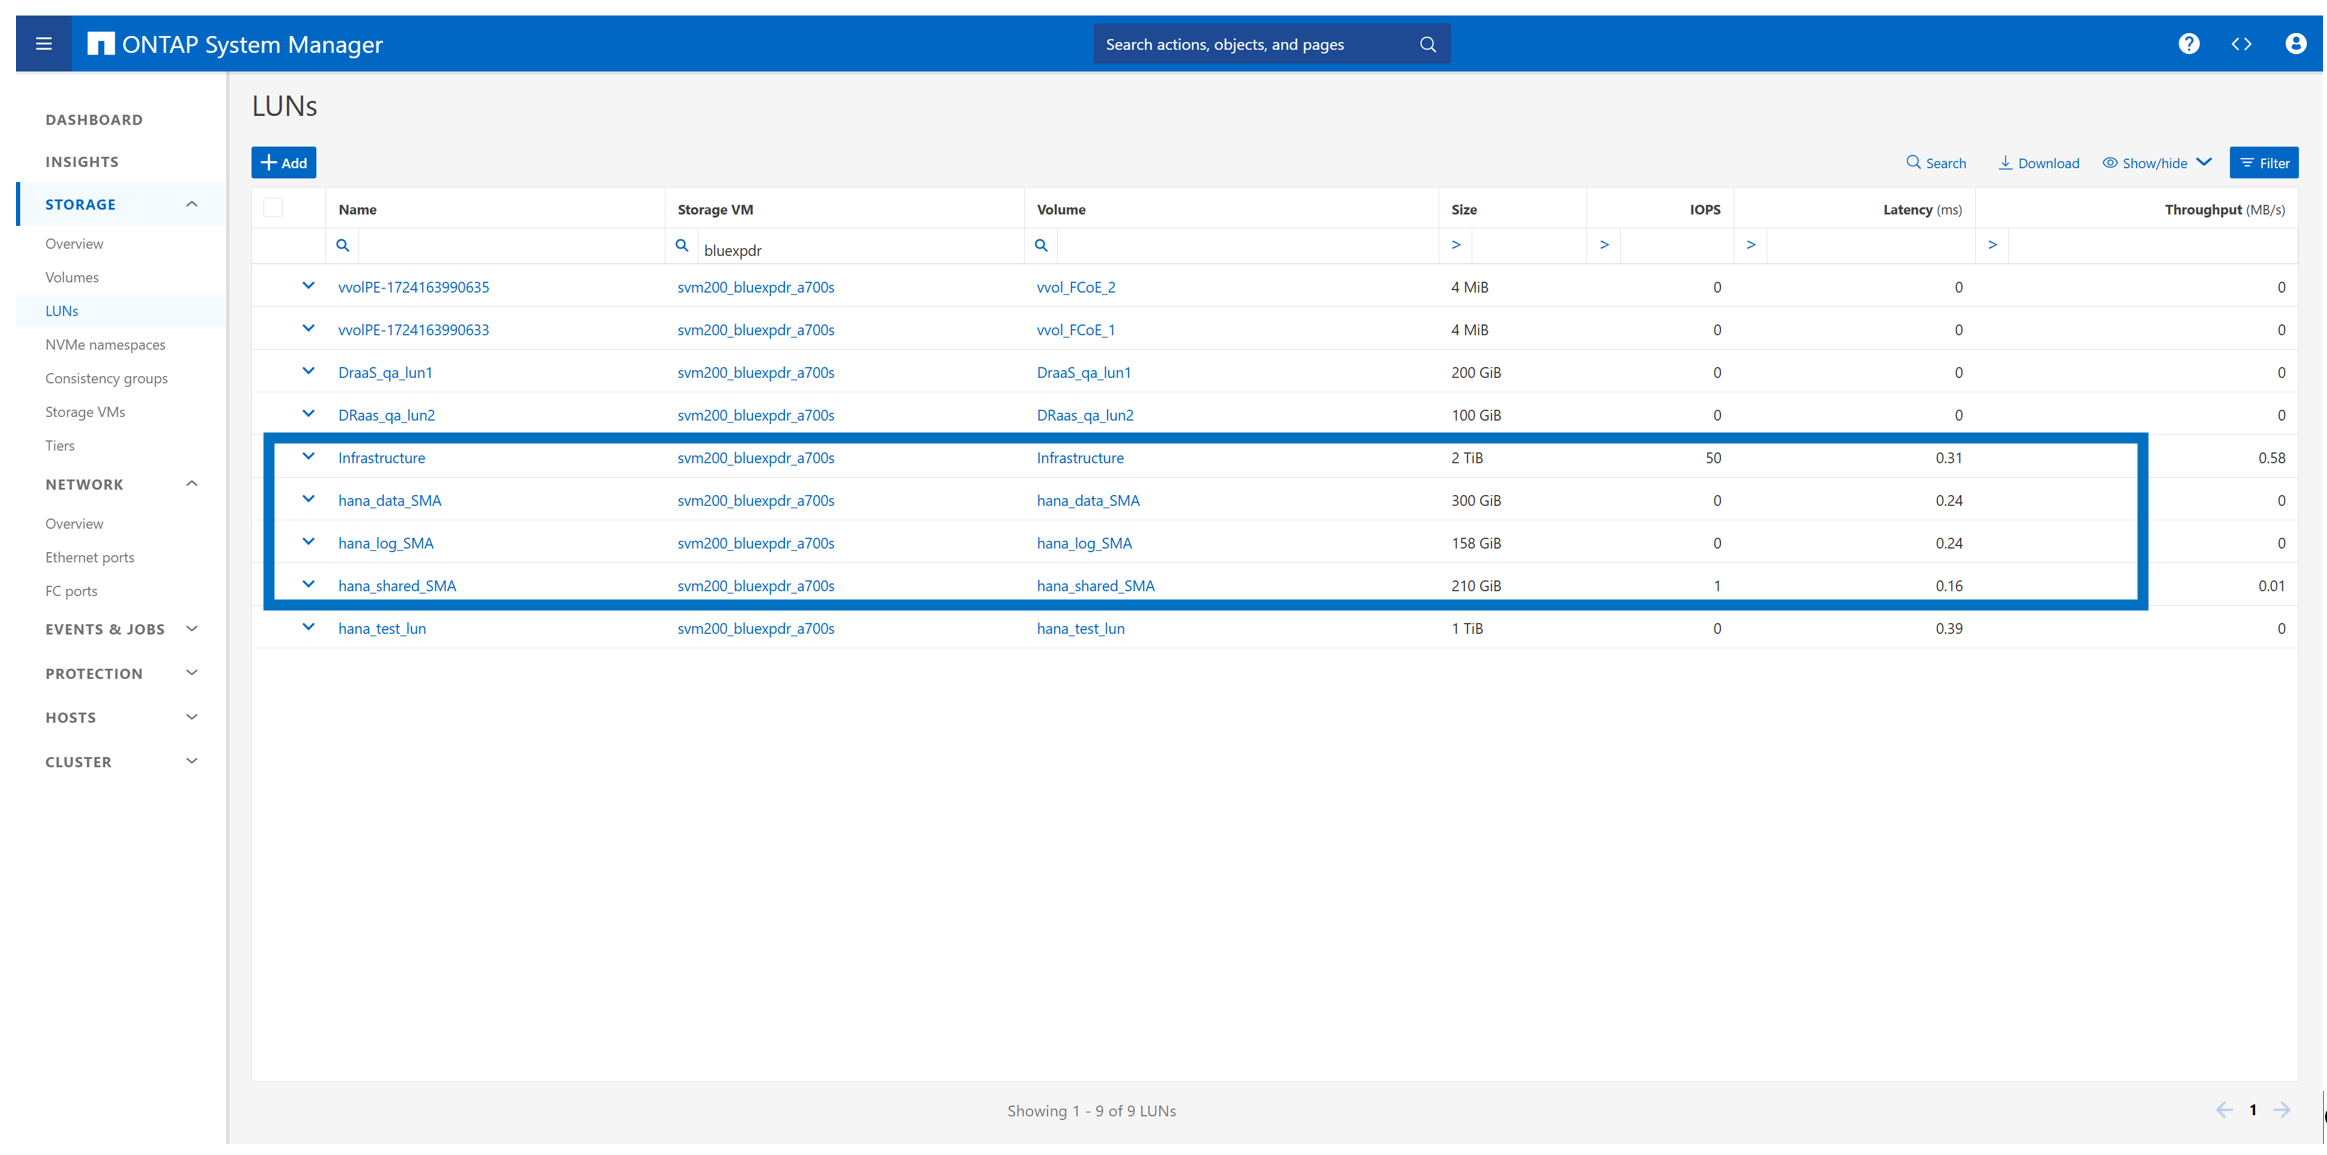Open the API log code icon
Screen dimensions: 2327x1155
(2241, 44)
